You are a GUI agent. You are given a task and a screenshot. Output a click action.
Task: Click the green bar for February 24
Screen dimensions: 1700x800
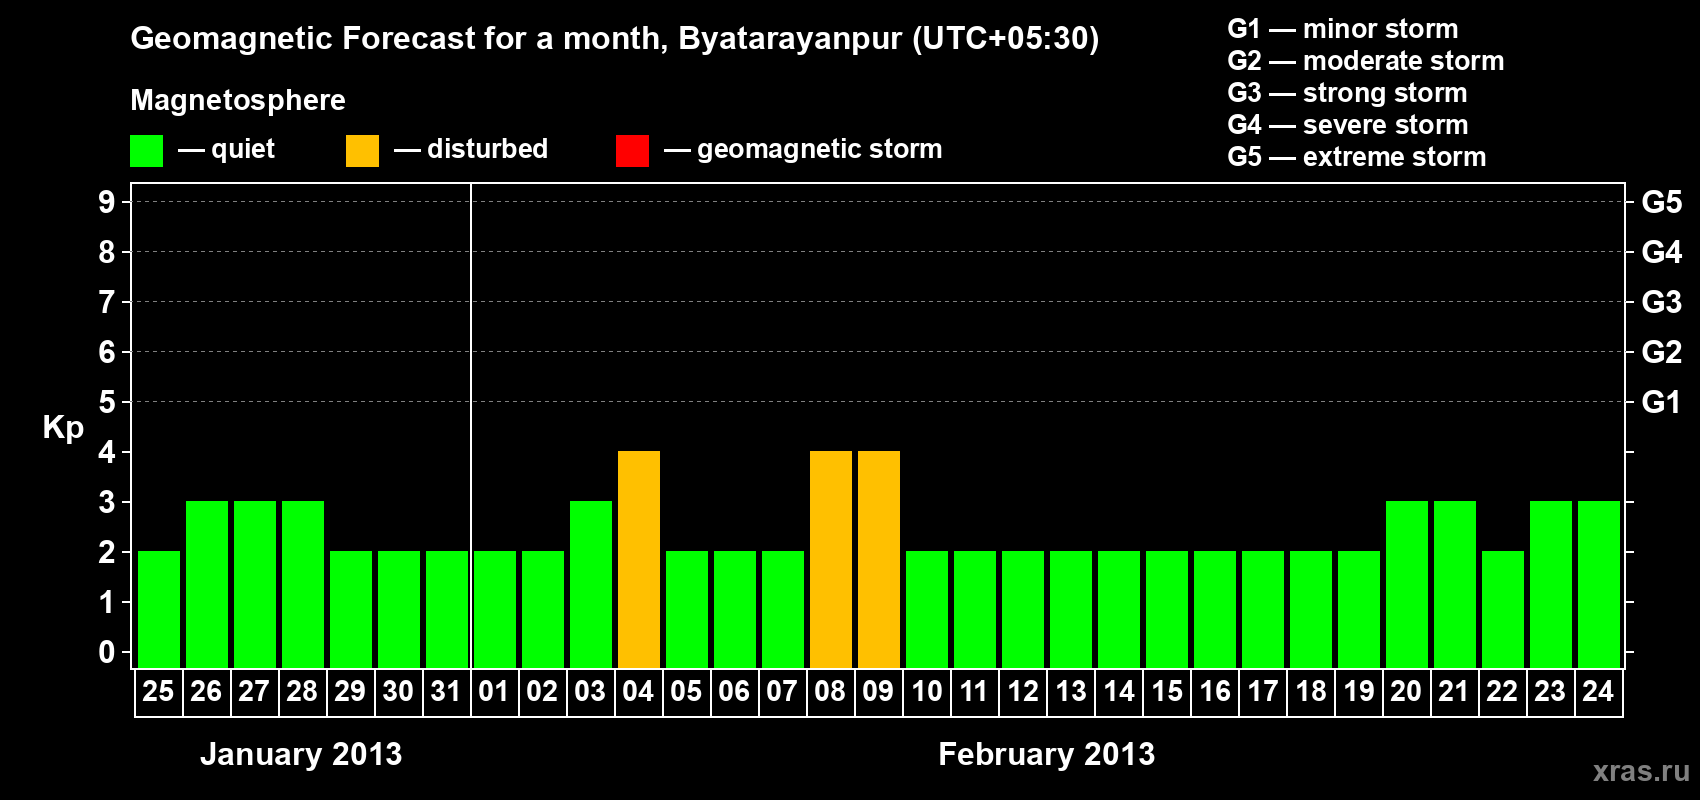(x=1599, y=585)
